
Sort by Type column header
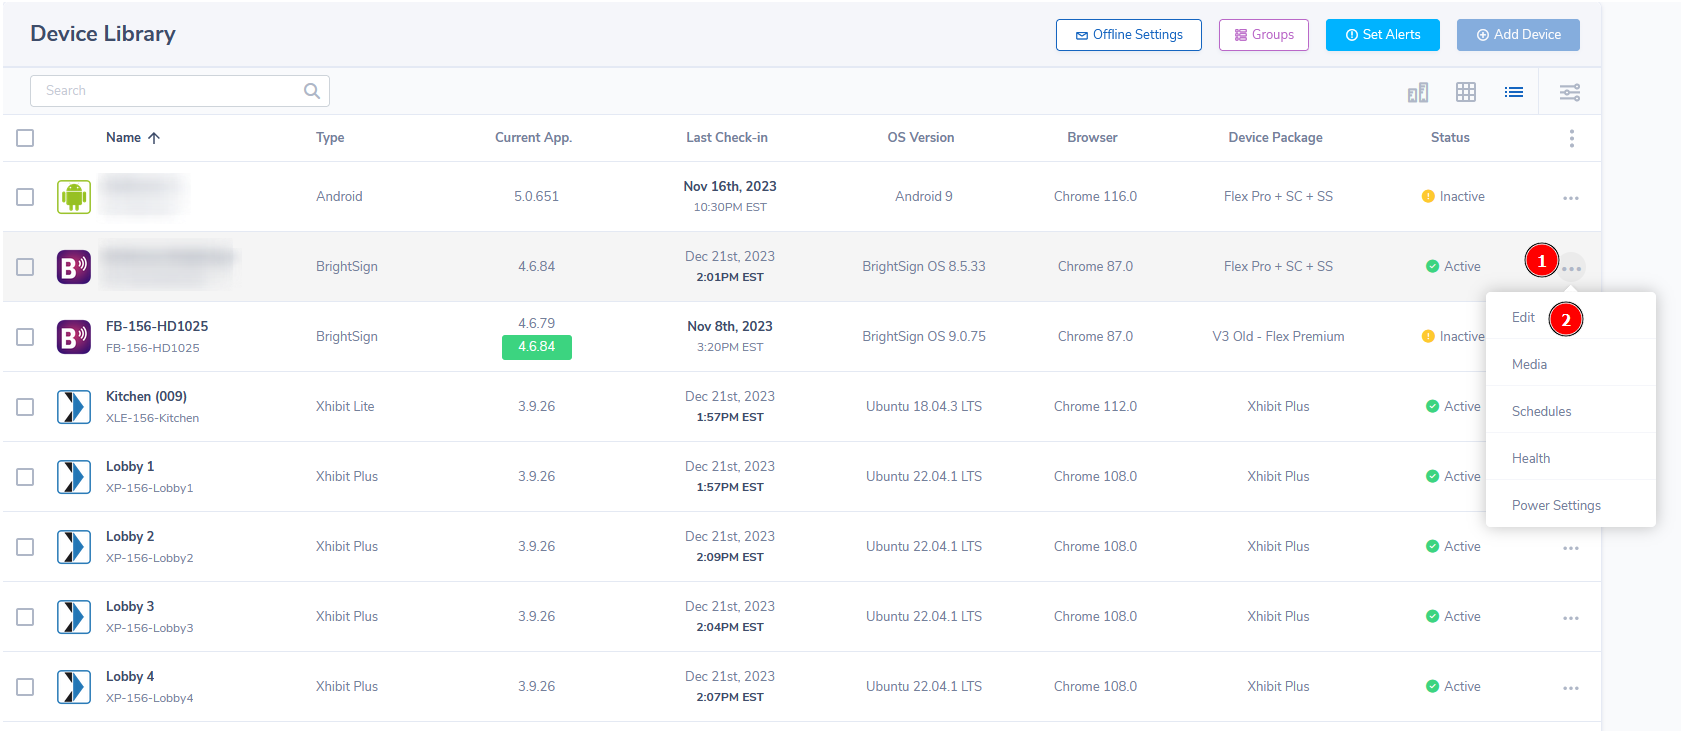click(330, 138)
